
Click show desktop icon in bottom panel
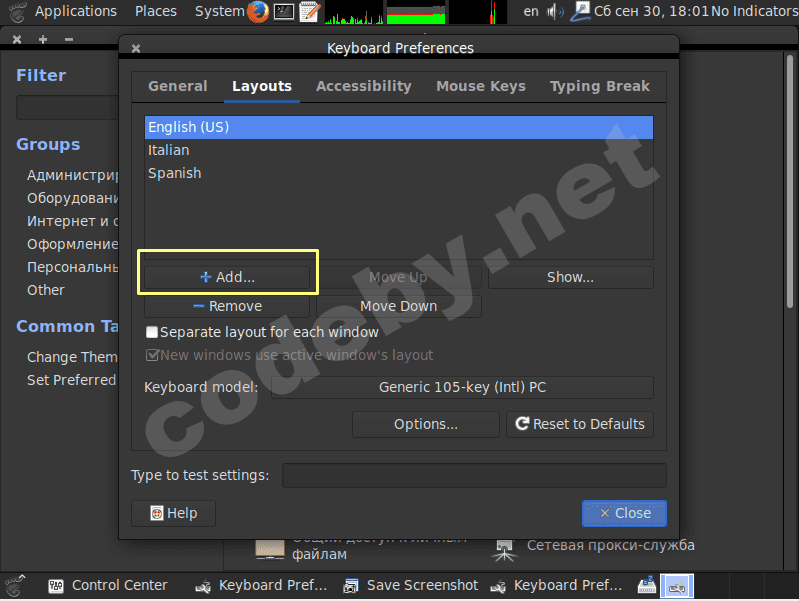(15, 585)
